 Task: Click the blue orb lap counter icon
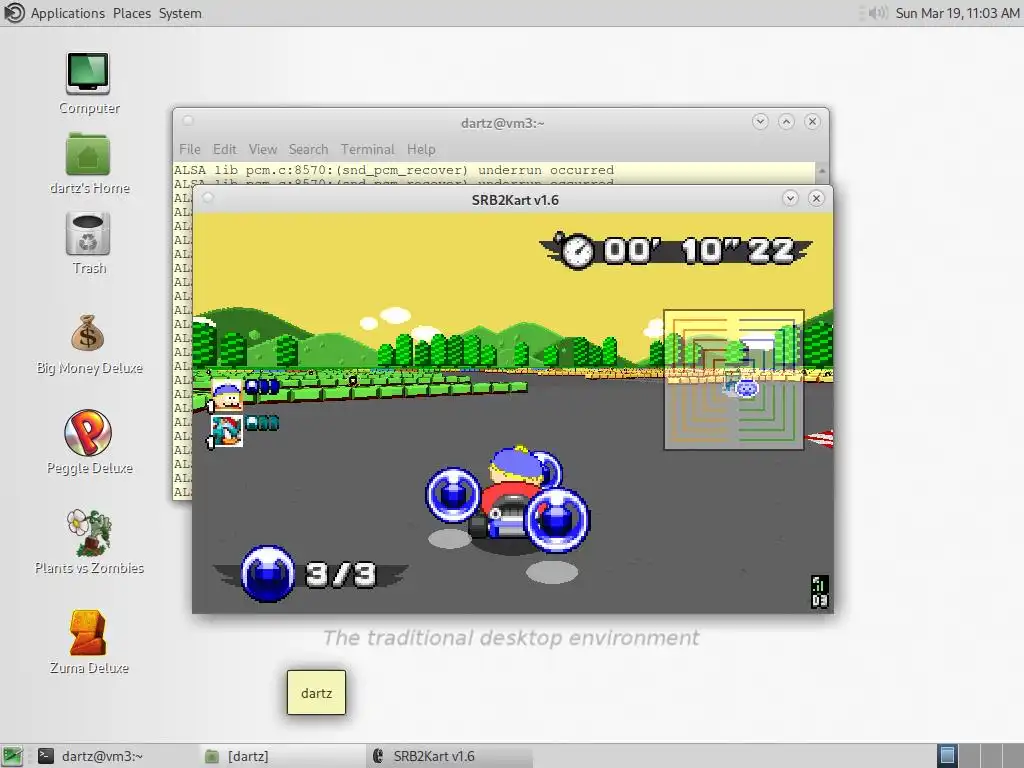click(268, 573)
